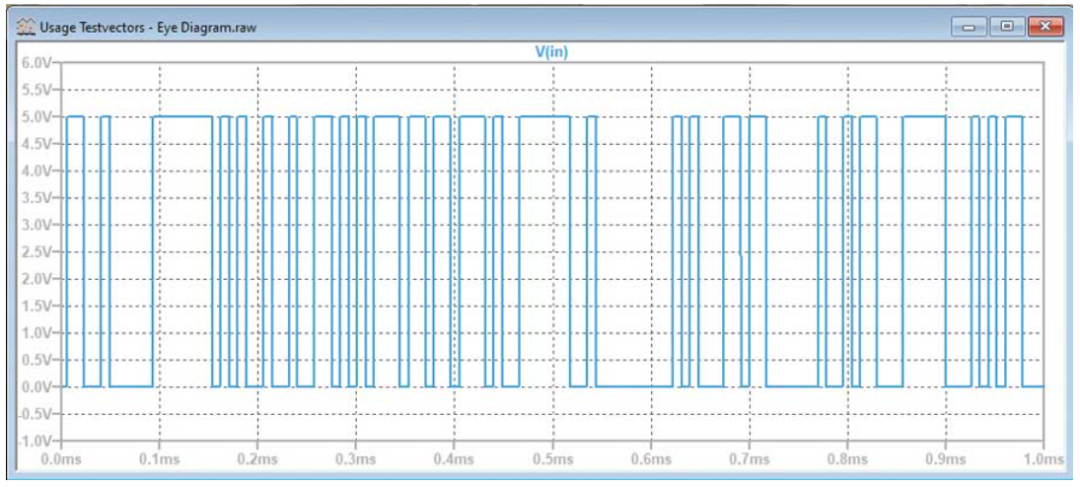Click the 2.5V vertical axis label

(39, 252)
